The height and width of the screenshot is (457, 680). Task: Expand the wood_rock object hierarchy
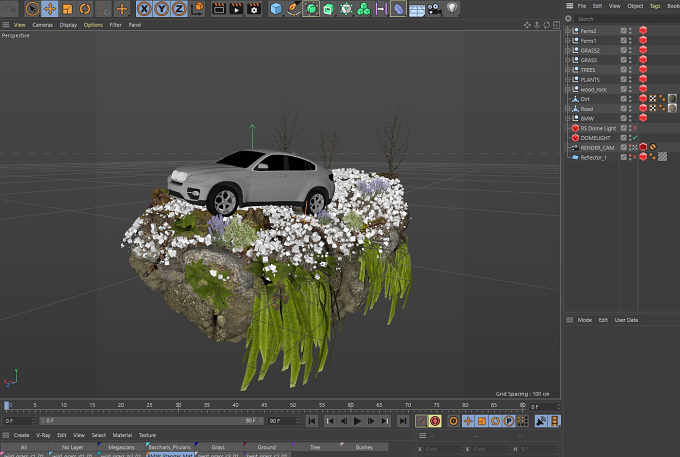pyautogui.click(x=568, y=89)
